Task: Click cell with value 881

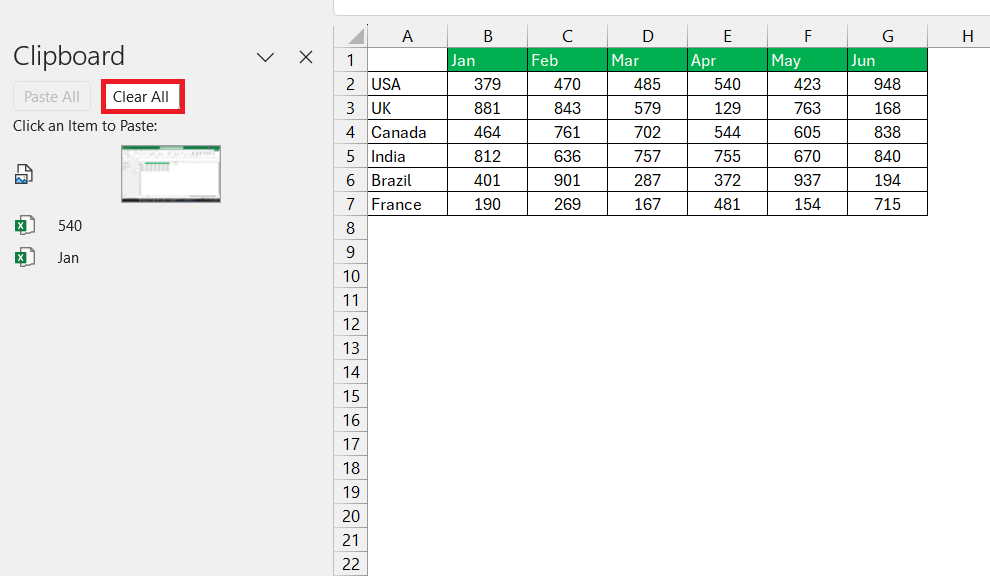Action: pos(487,108)
